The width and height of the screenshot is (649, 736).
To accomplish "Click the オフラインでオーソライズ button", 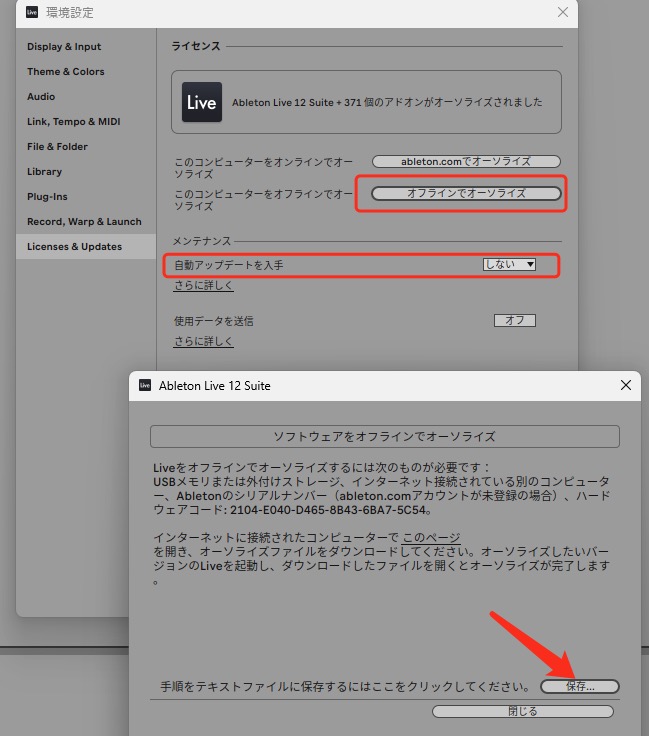I will tap(466, 193).
